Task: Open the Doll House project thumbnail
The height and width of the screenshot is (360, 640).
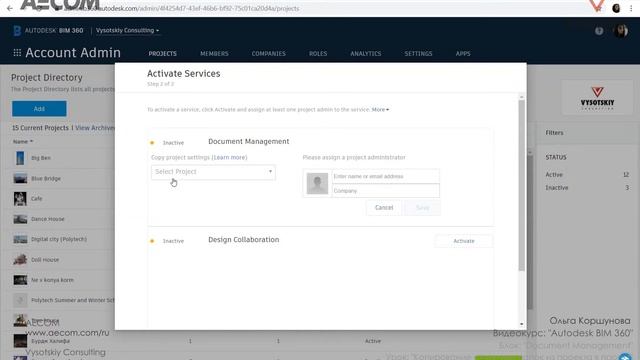Action: pos(20,260)
